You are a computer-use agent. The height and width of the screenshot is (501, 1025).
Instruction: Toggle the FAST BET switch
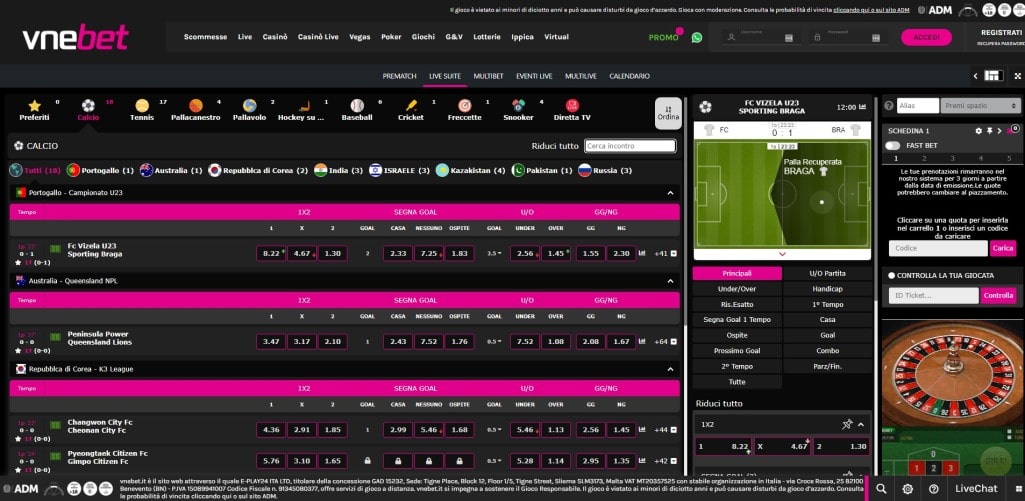click(892, 145)
